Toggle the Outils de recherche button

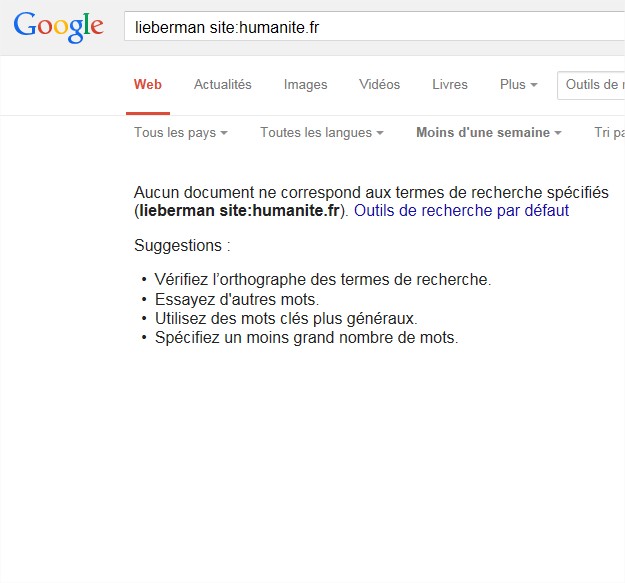pos(591,85)
